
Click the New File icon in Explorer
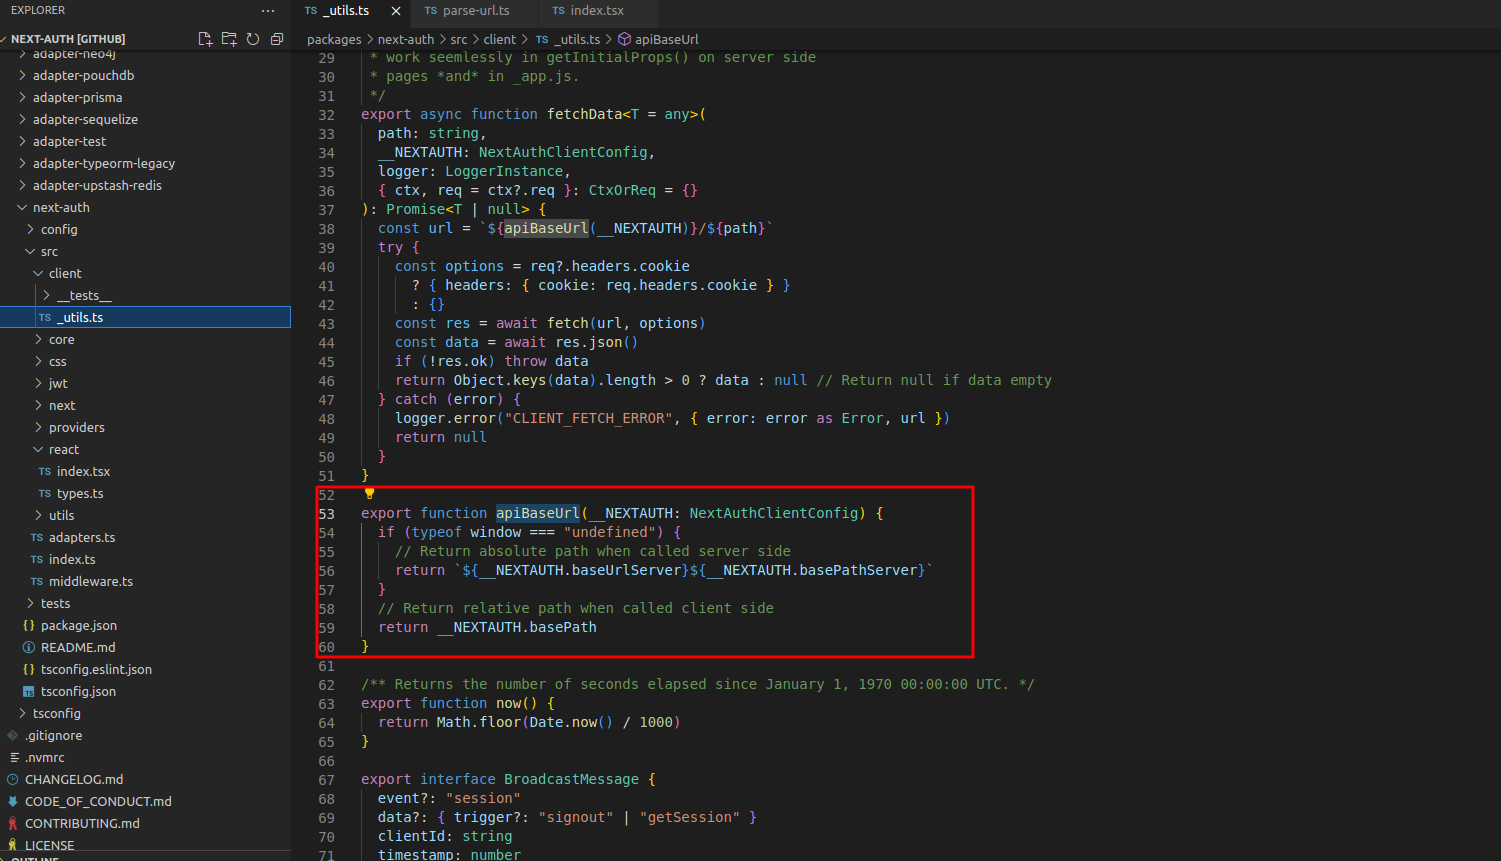(x=205, y=39)
